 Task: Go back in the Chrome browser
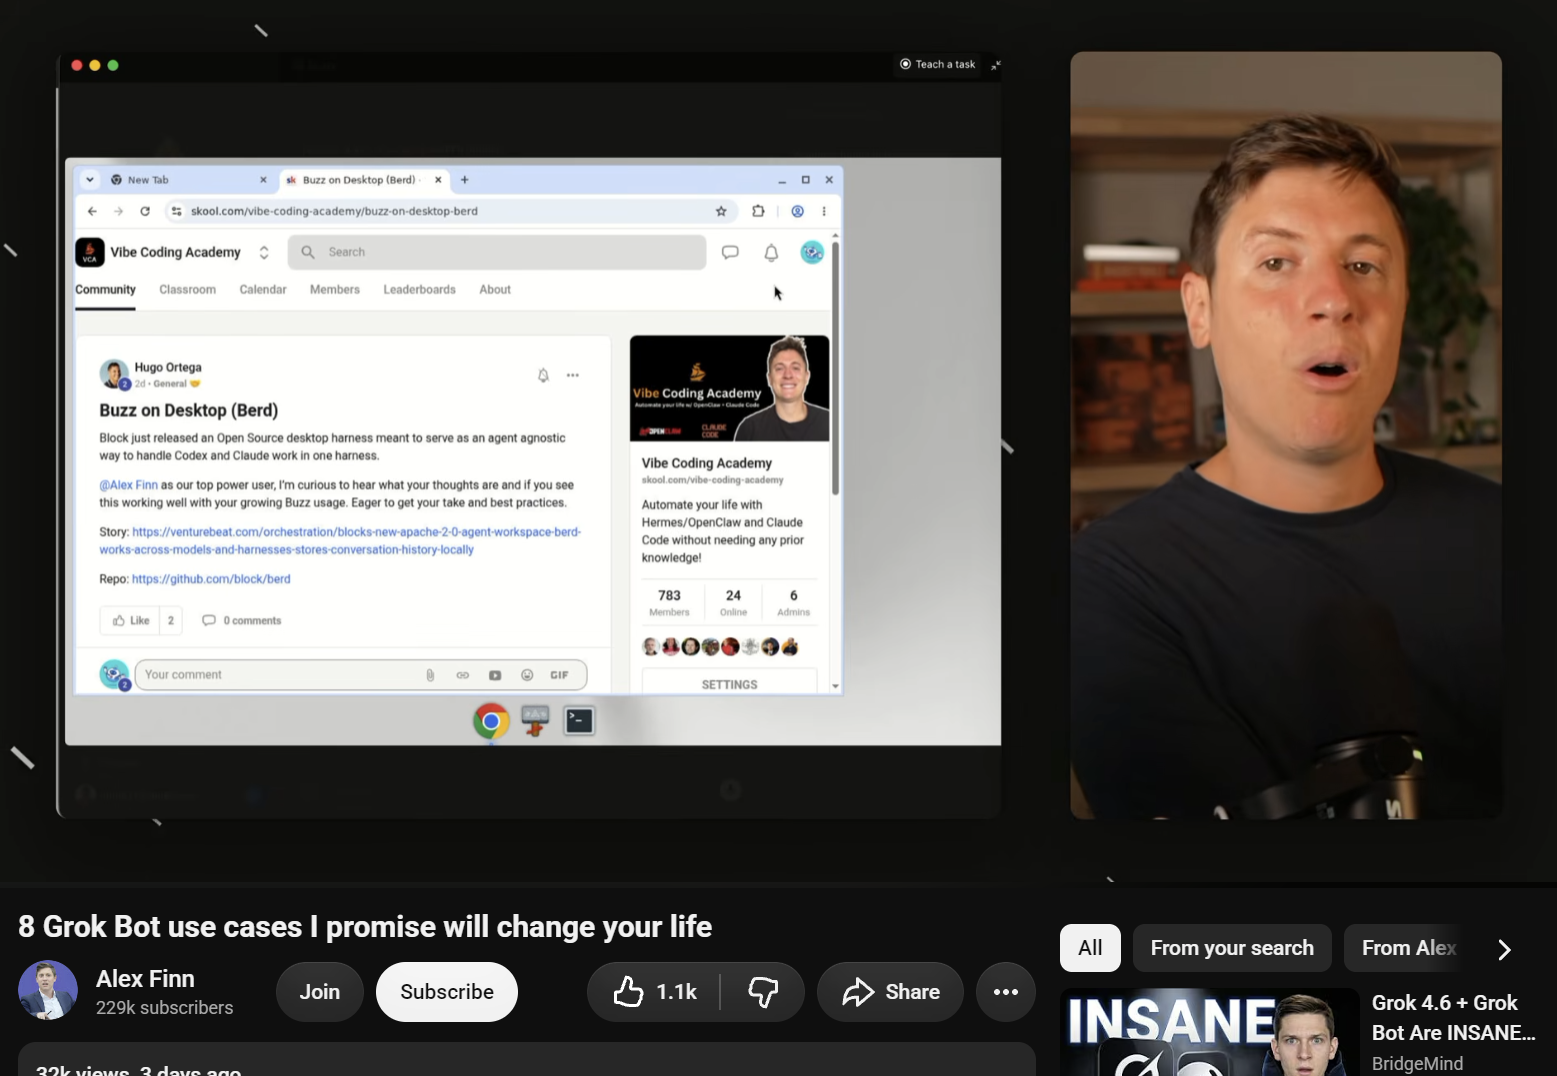92,211
